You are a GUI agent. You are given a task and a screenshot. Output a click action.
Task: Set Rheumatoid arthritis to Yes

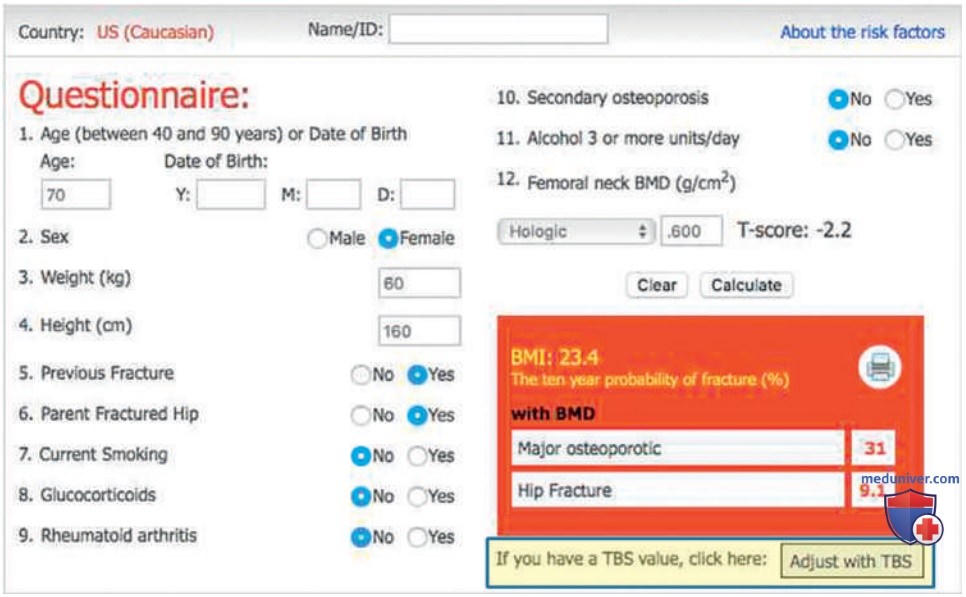click(417, 537)
